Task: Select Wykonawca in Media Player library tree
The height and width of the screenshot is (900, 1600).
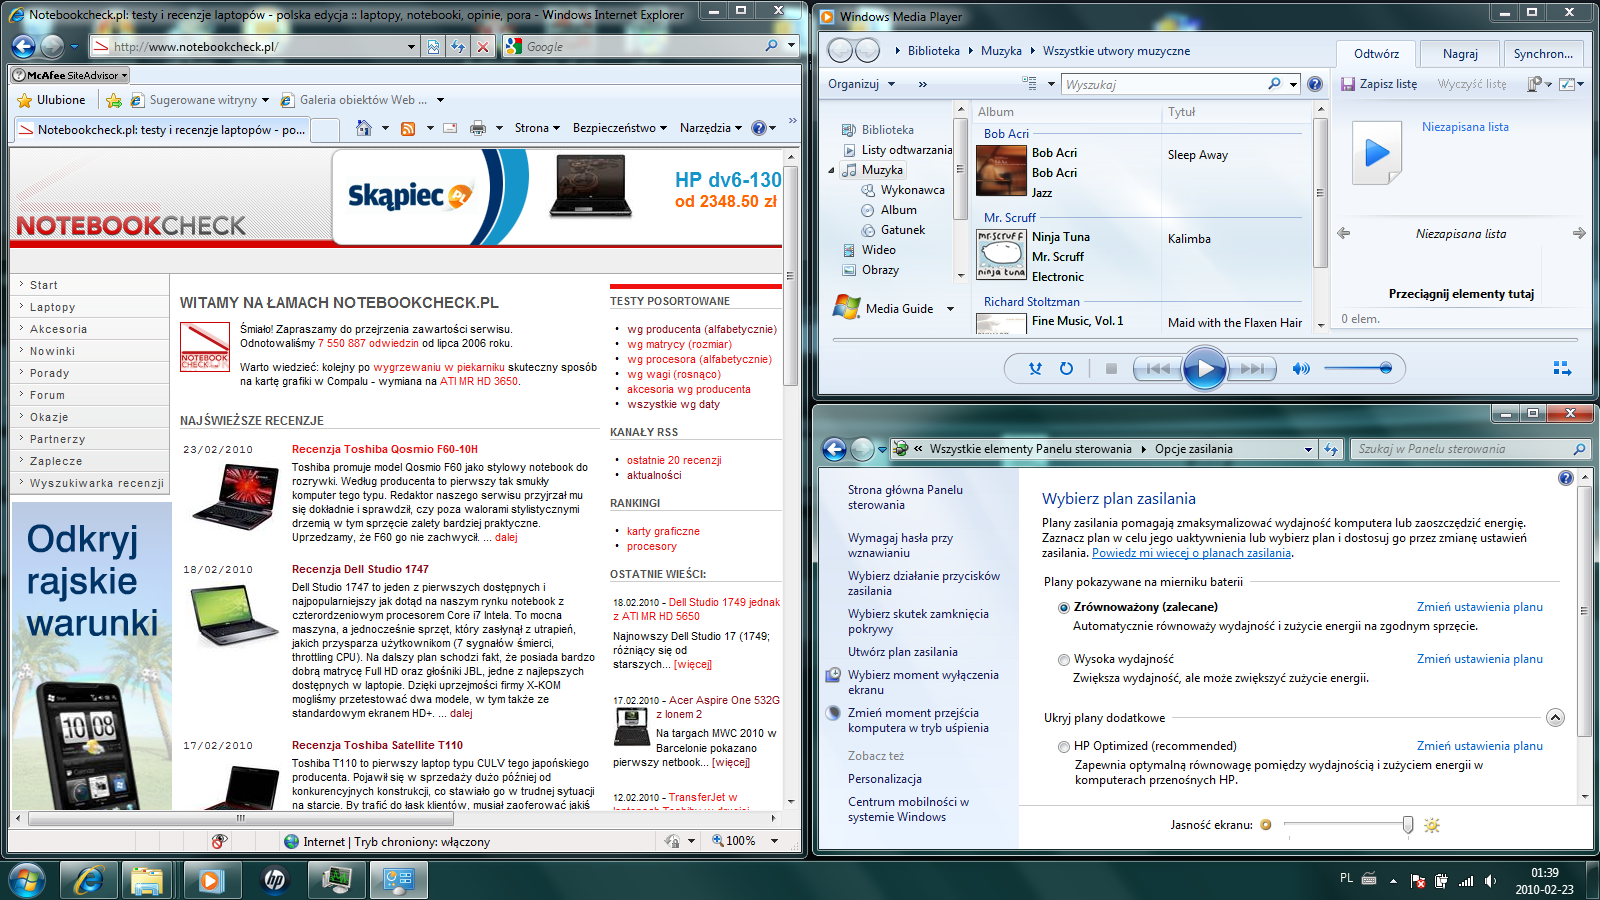Action: point(912,190)
